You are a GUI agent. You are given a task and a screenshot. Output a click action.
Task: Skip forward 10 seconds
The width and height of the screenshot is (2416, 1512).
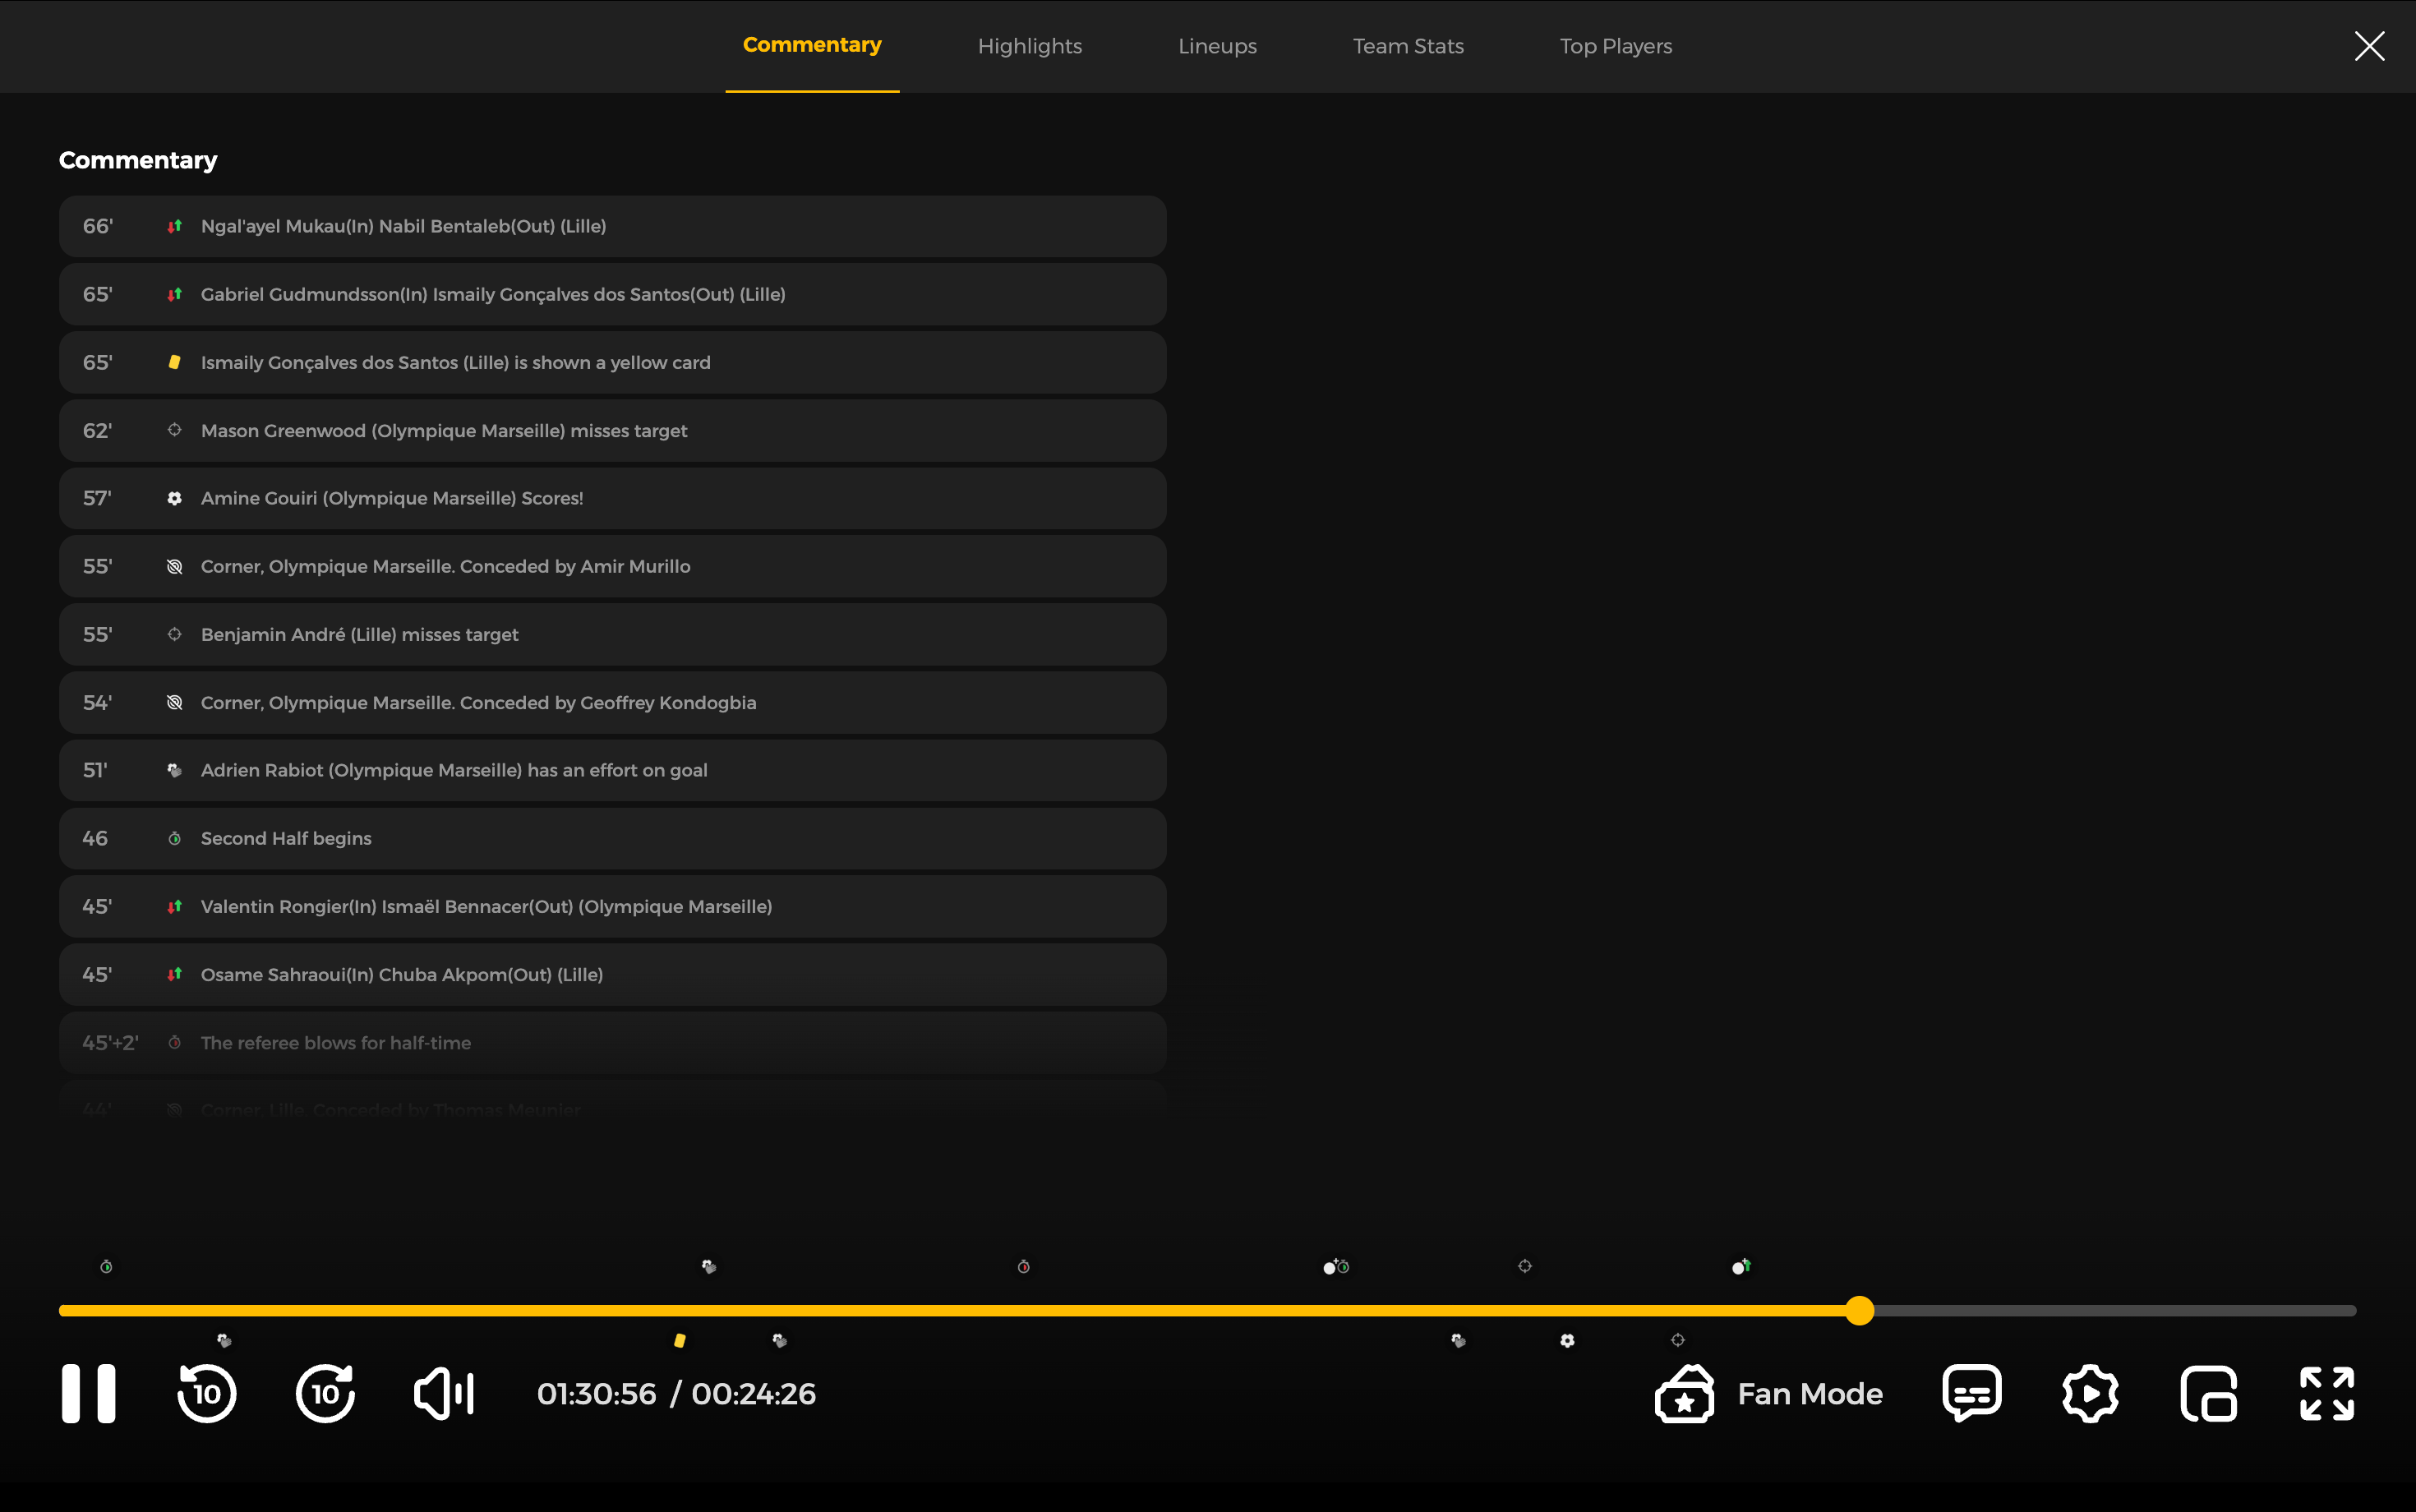(x=325, y=1393)
